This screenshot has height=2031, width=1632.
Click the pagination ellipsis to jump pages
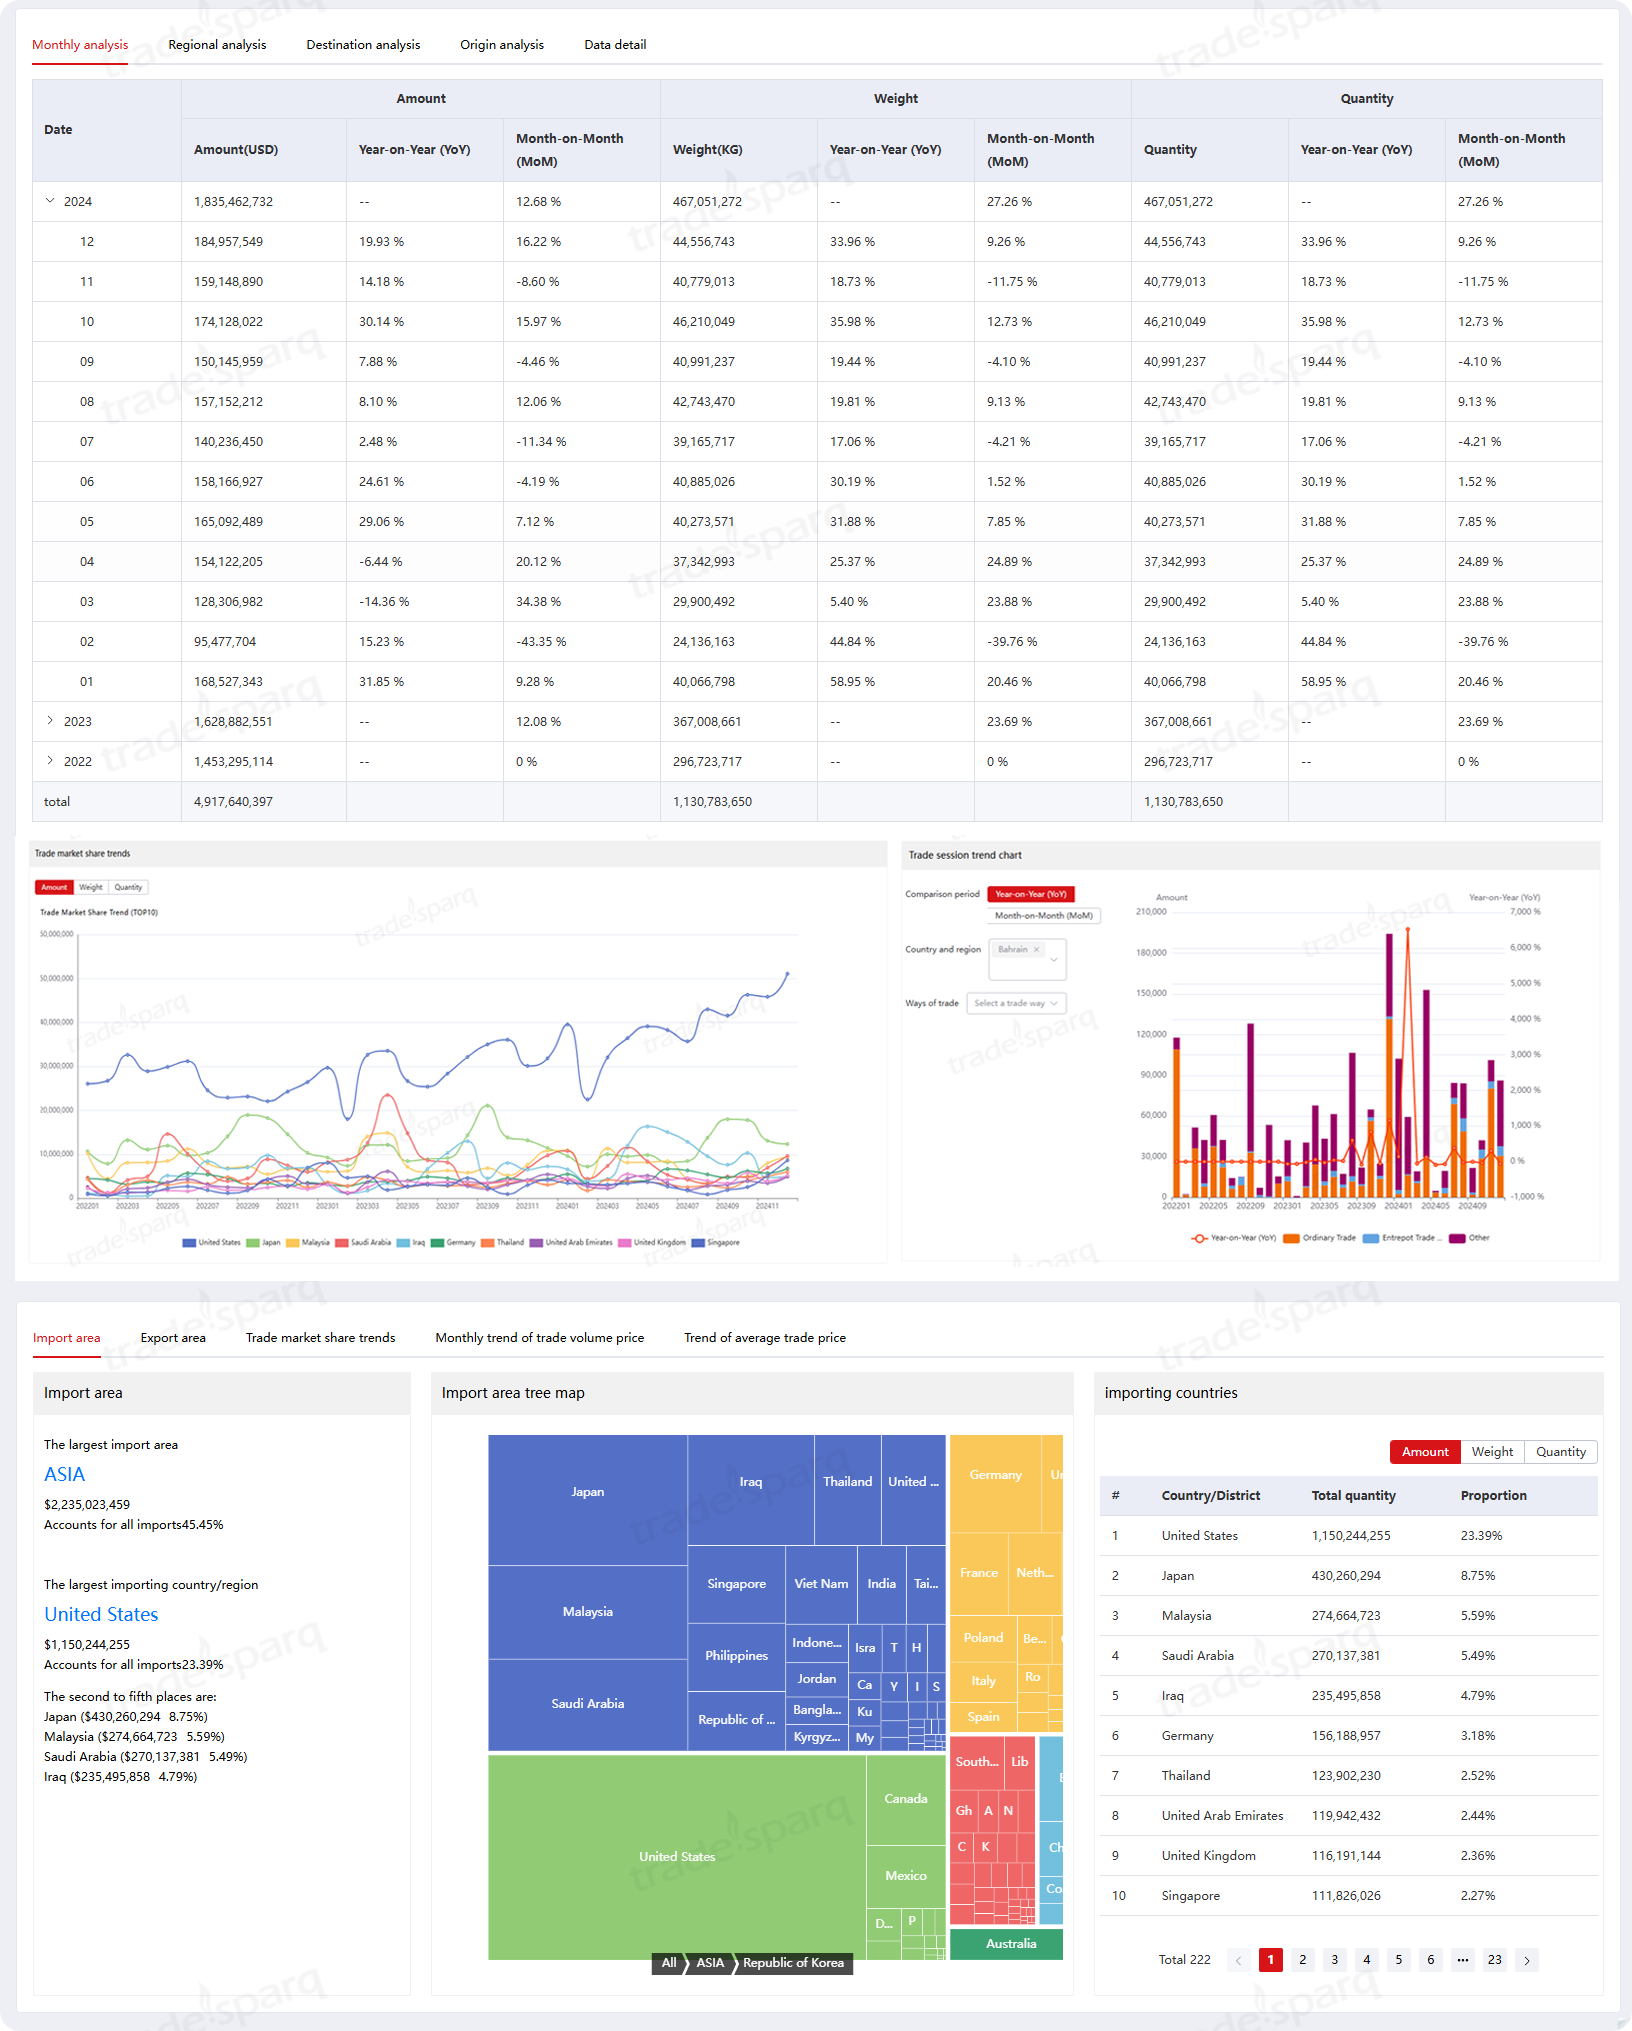tap(1462, 1960)
